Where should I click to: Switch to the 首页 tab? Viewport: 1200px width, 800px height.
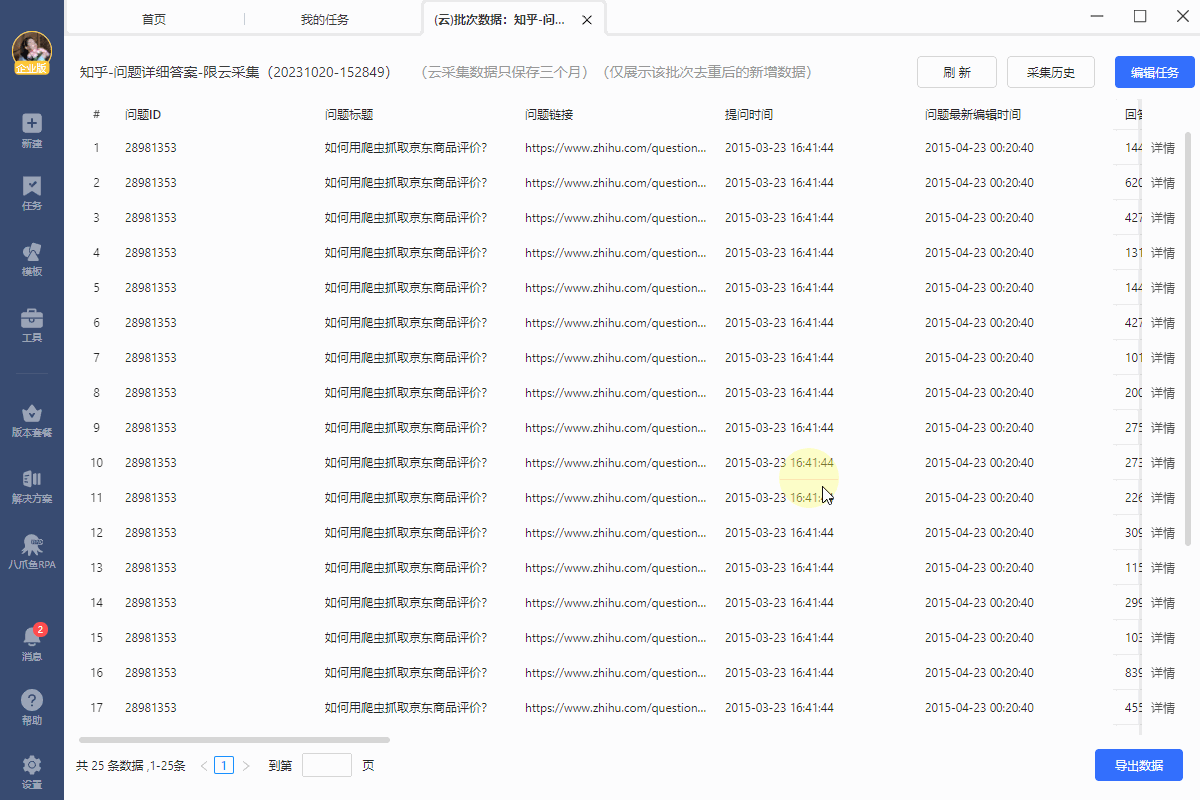pyautogui.click(x=154, y=19)
